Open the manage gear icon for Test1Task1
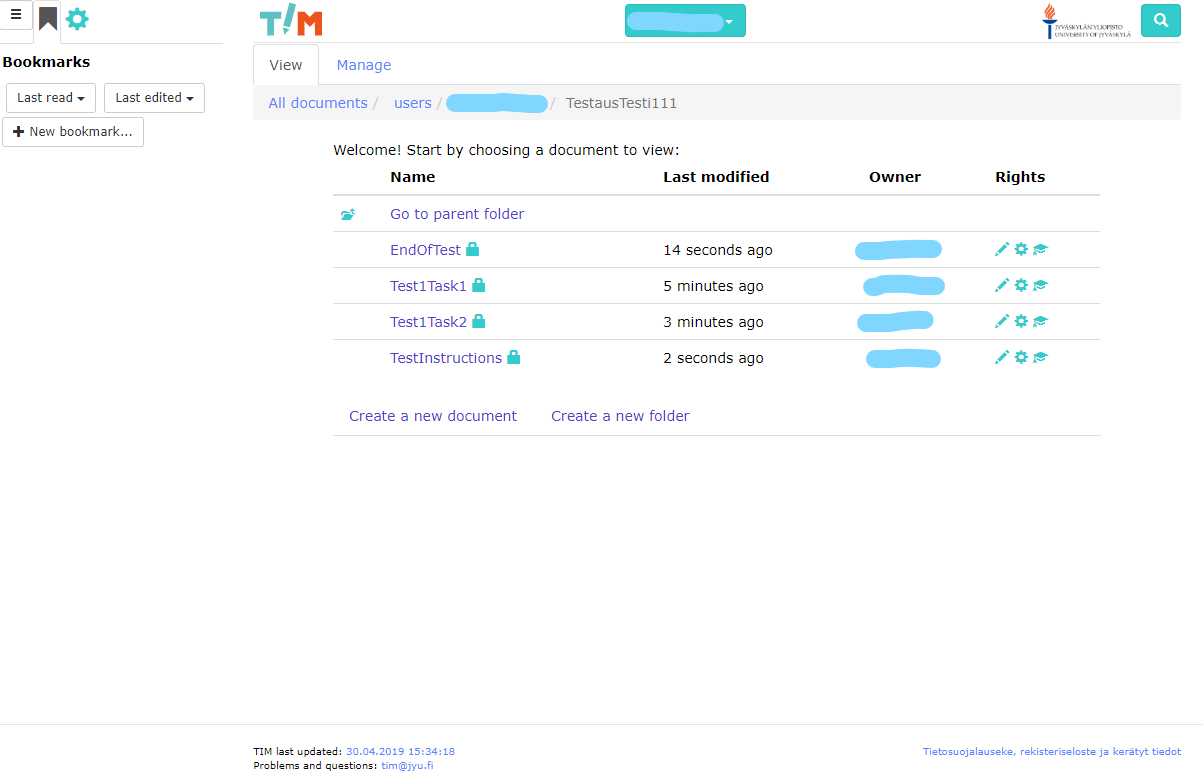The width and height of the screenshot is (1203, 780). (1021, 285)
